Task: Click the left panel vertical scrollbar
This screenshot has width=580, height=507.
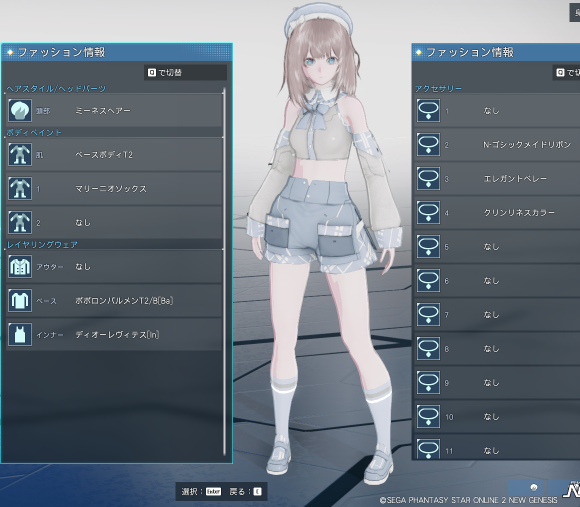Action: click(x=224, y=272)
